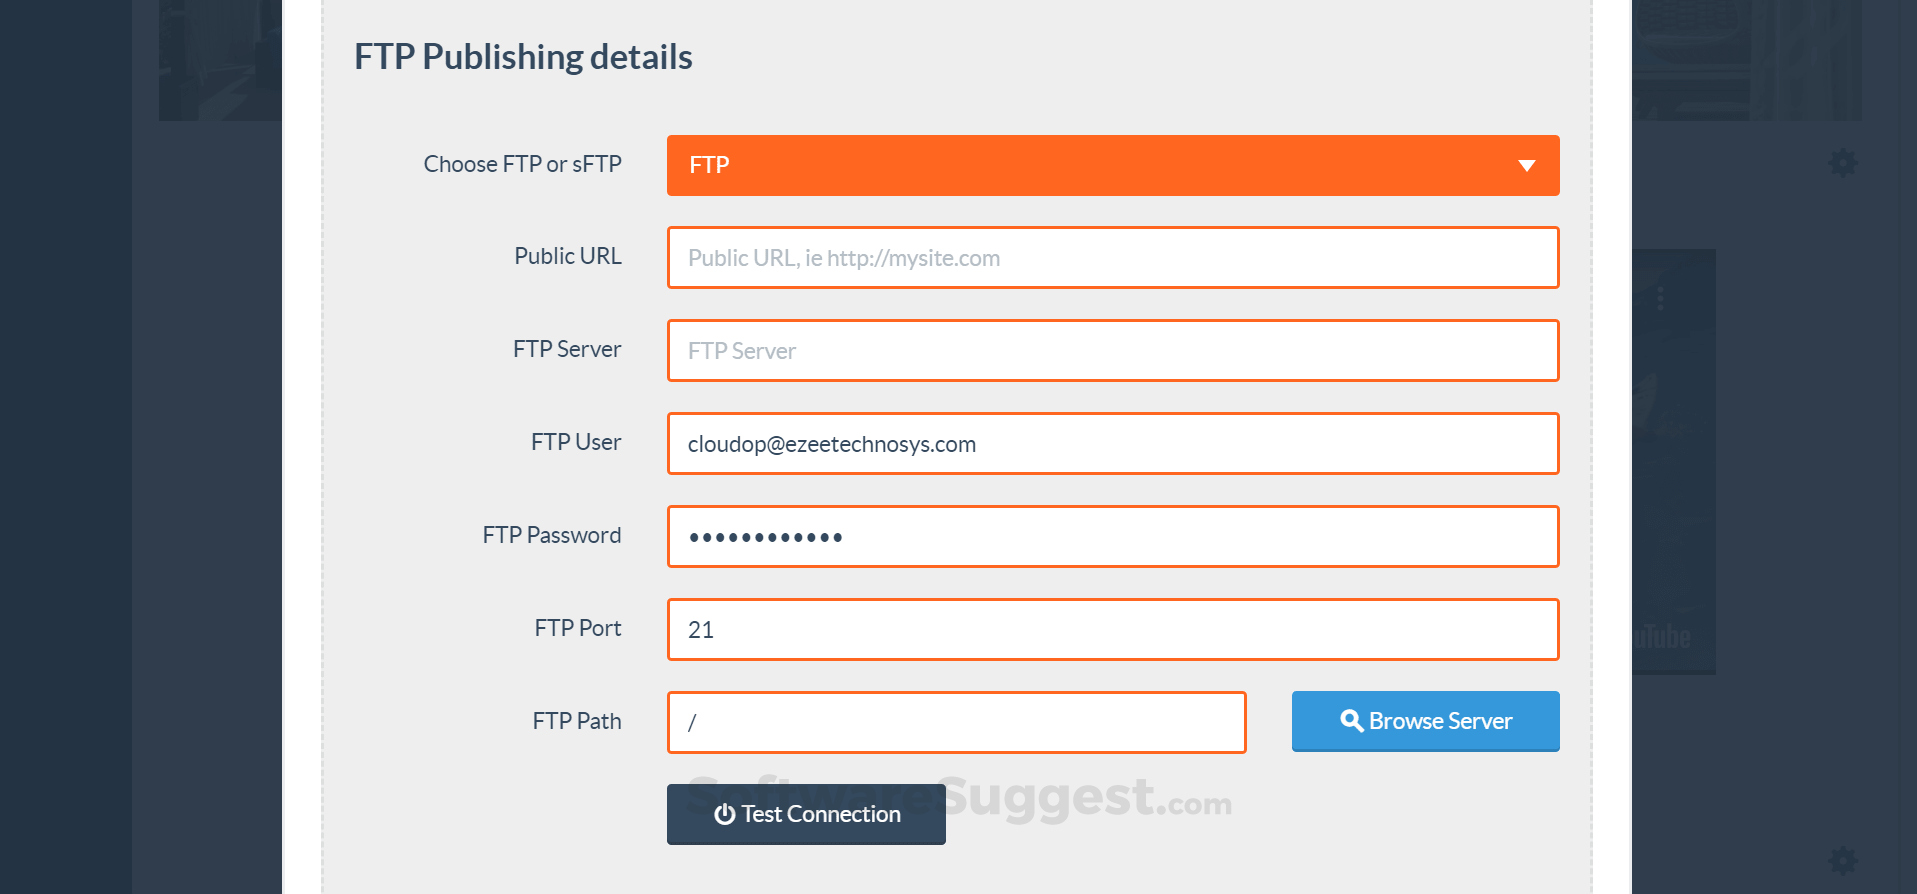Click the "FTP Path" label text

pos(576,721)
